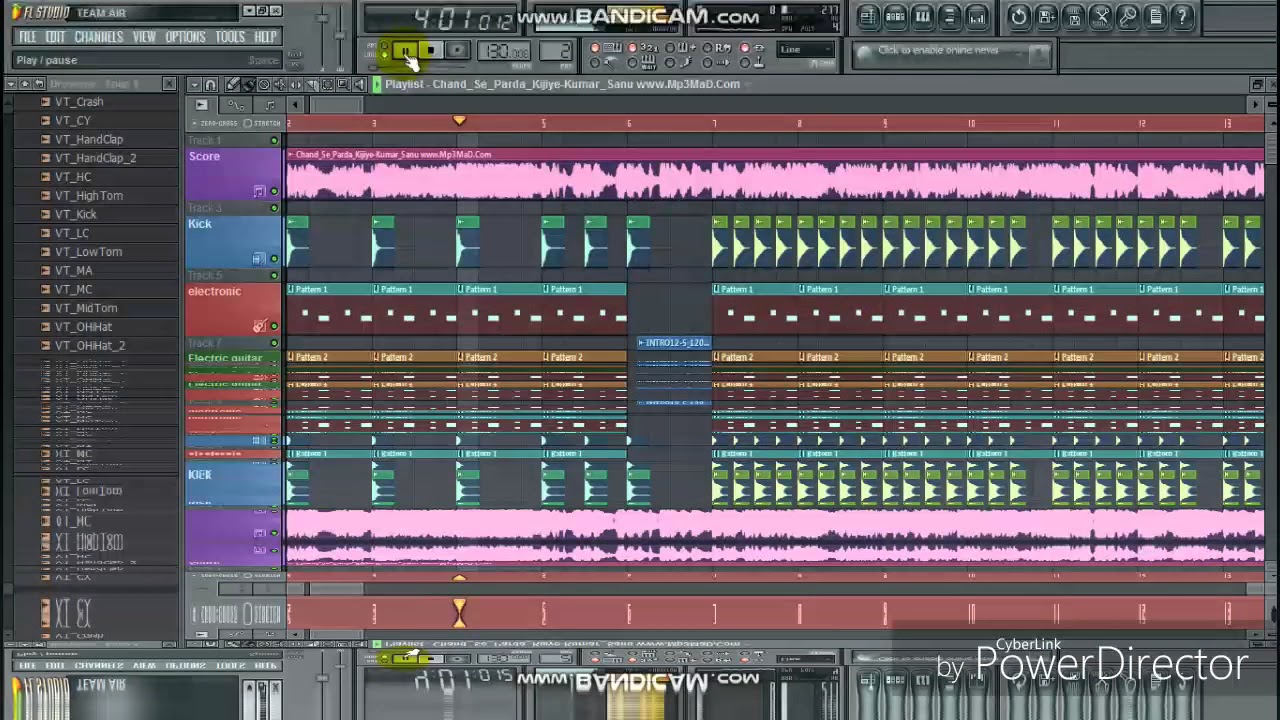Open the TOOLS menu
Image resolution: width=1280 pixels, height=720 pixels.
pos(230,37)
